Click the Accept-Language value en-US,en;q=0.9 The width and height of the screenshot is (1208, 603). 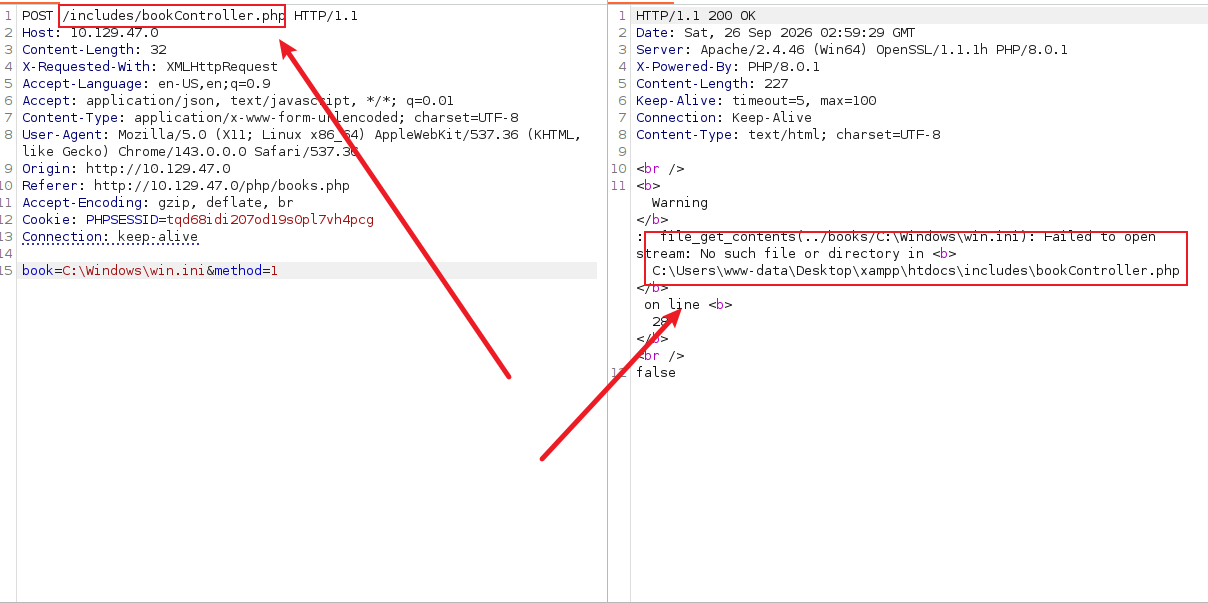214,84
